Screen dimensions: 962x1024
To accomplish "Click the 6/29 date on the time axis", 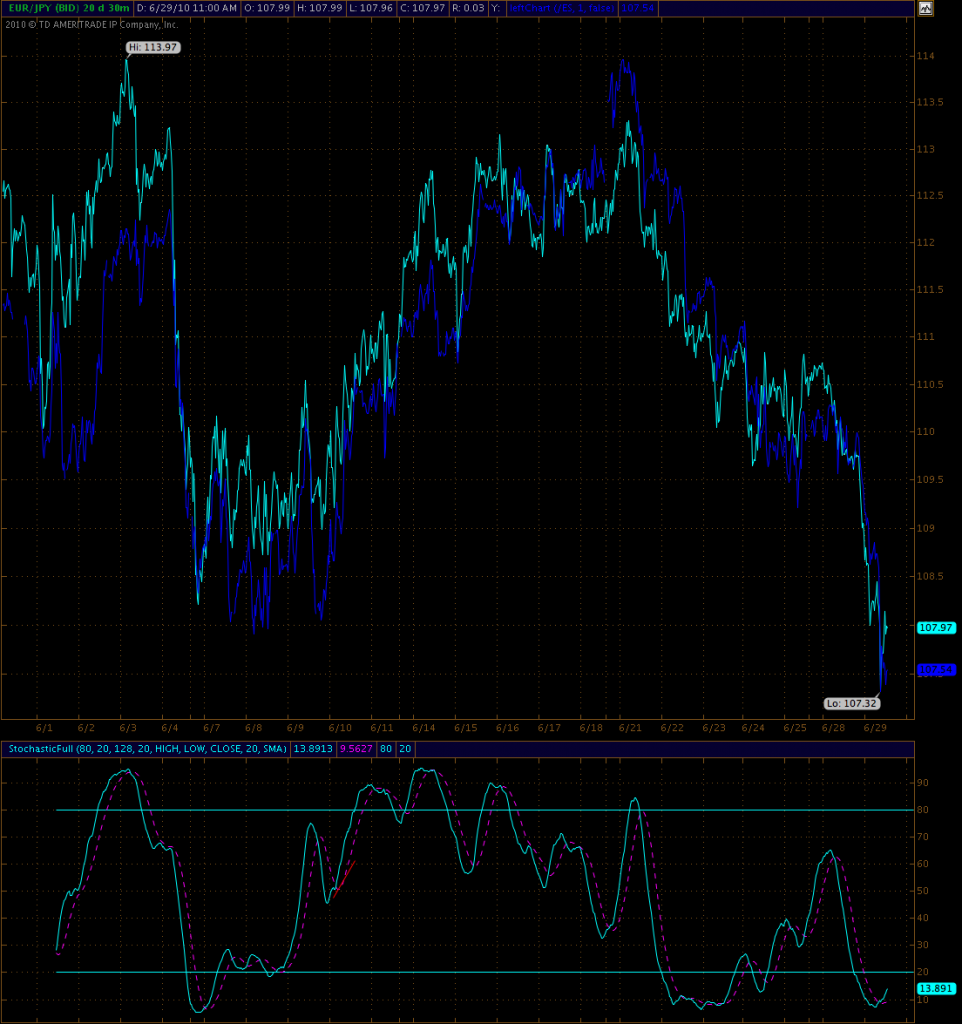I will tap(876, 728).
